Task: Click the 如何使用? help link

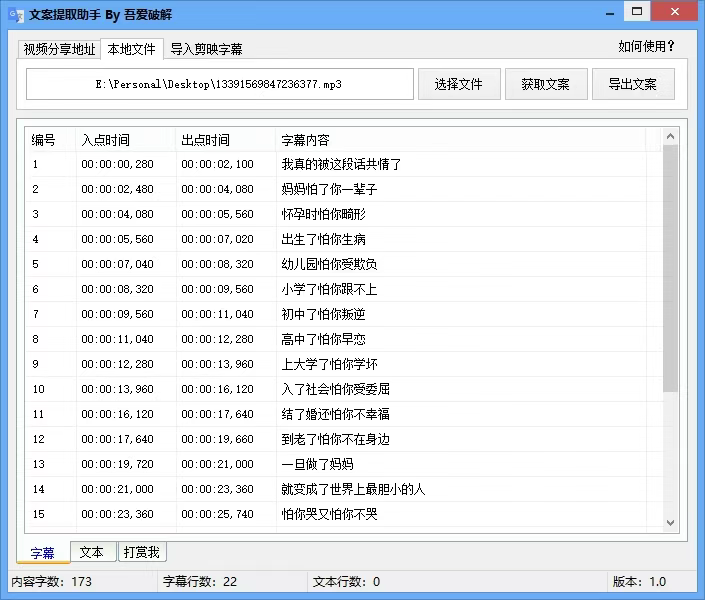Action: (x=646, y=46)
